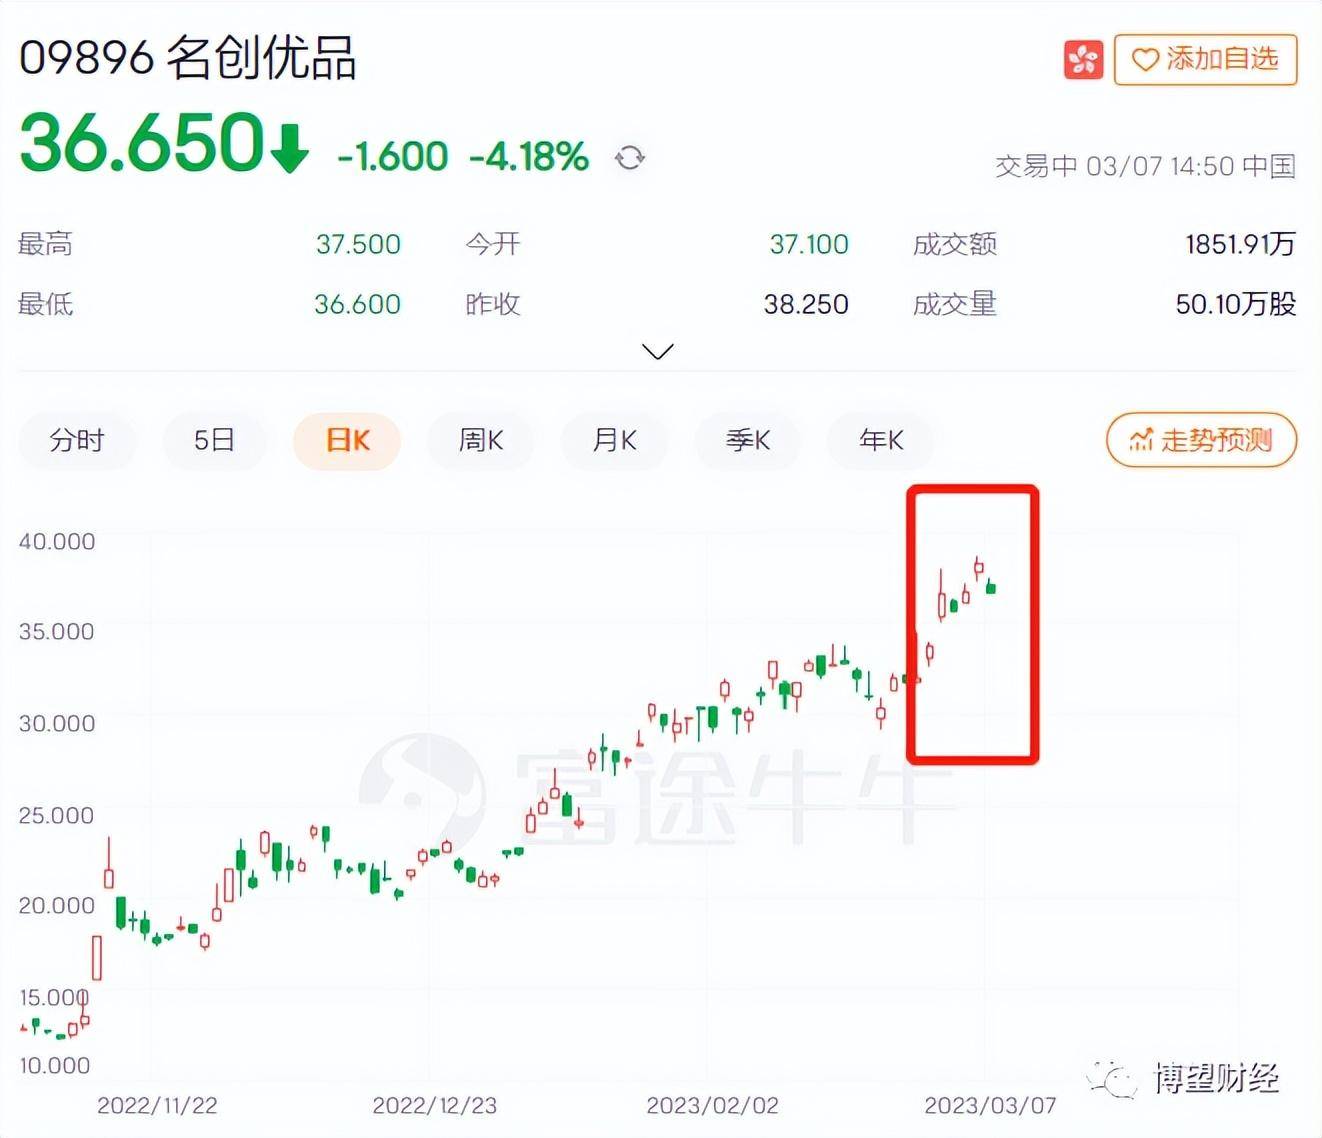Click the high value 37.500
1322x1138 pixels.
pyautogui.click(x=358, y=244)
